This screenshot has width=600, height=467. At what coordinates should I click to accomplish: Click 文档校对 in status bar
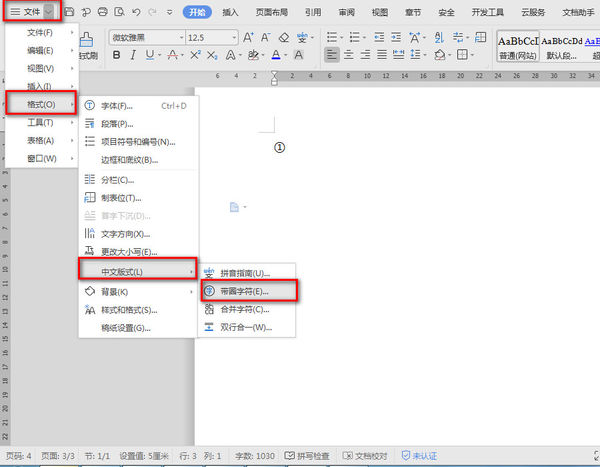coord(365,456)
